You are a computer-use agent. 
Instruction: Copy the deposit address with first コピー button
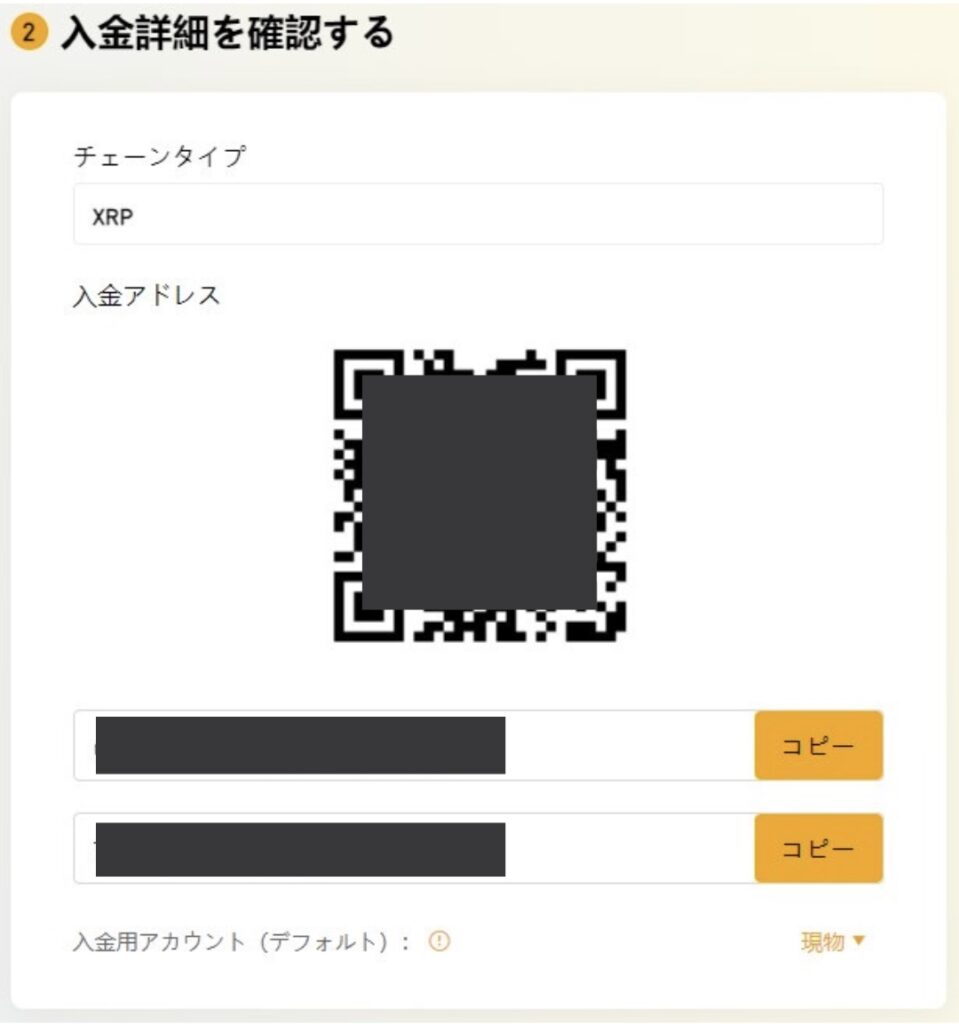coord(819,745)
